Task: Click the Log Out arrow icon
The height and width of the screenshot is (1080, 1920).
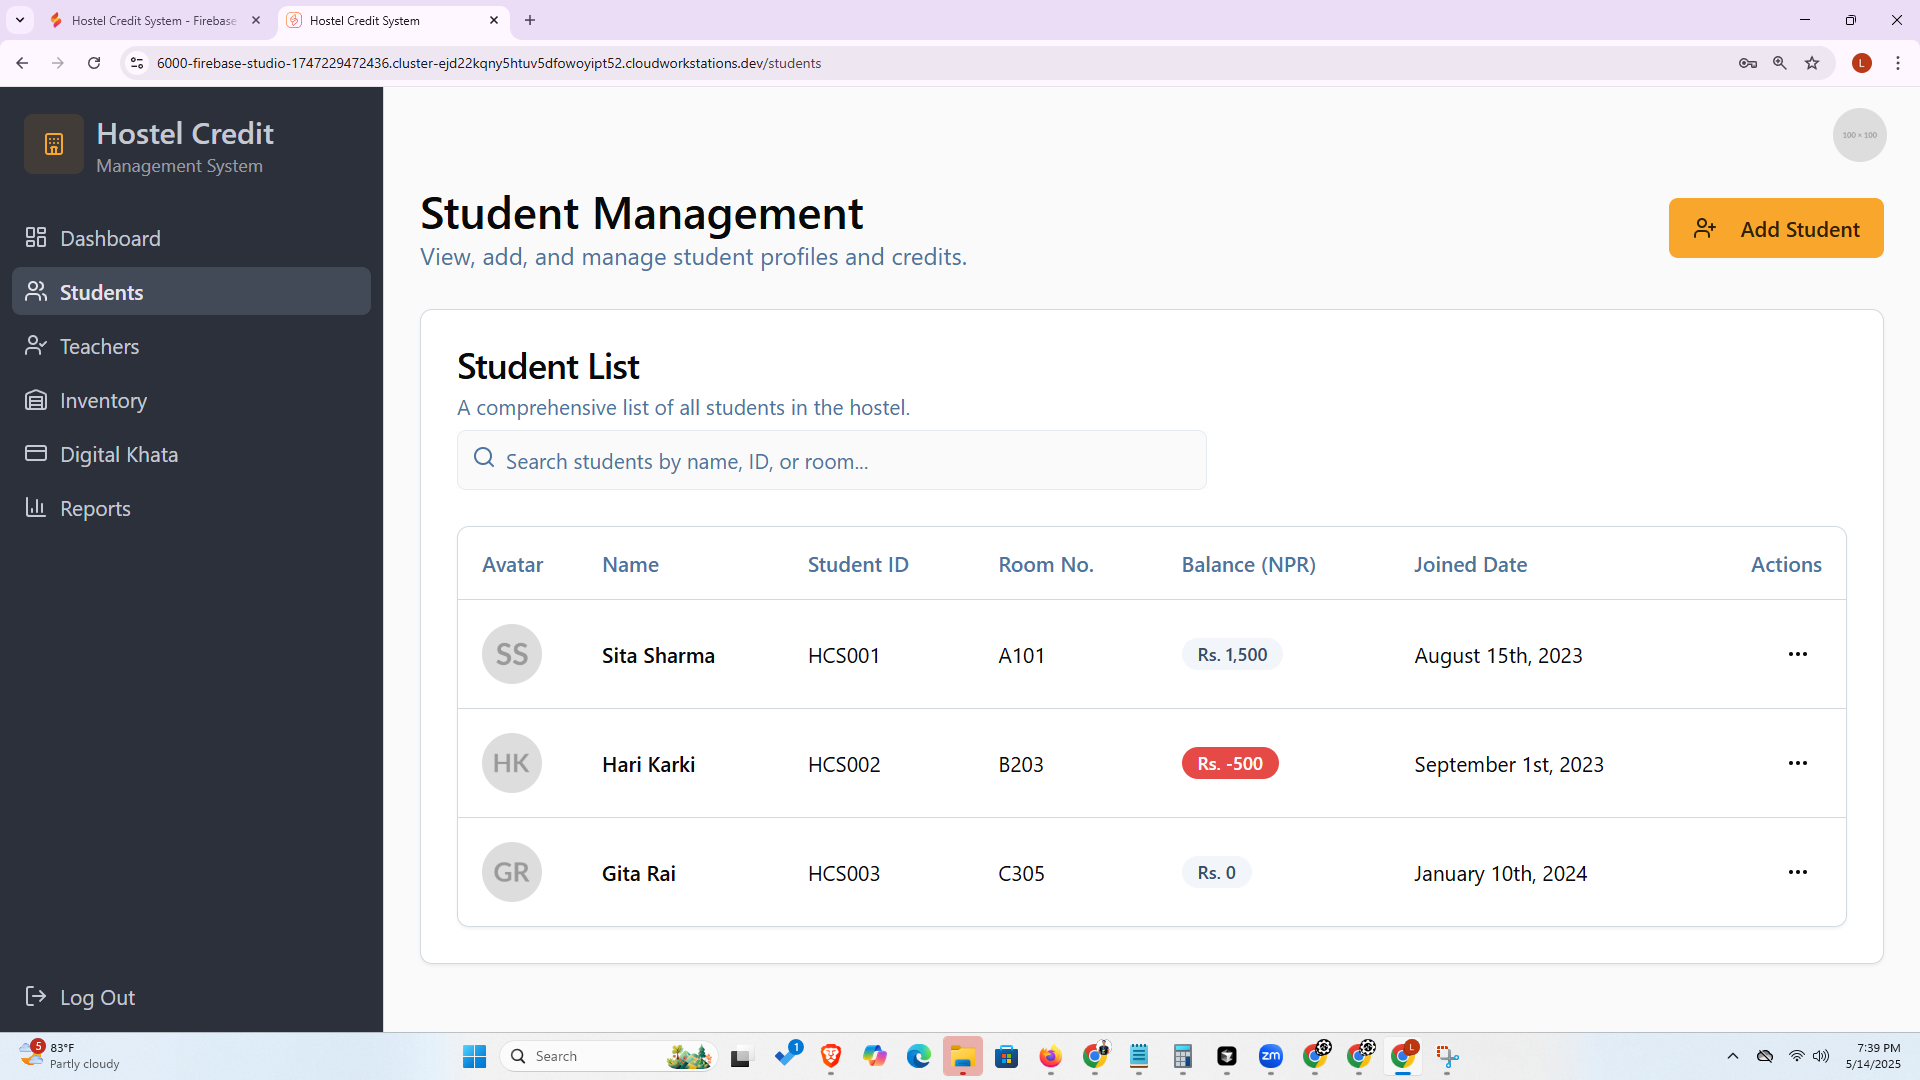Action: (x=36, y=997)
